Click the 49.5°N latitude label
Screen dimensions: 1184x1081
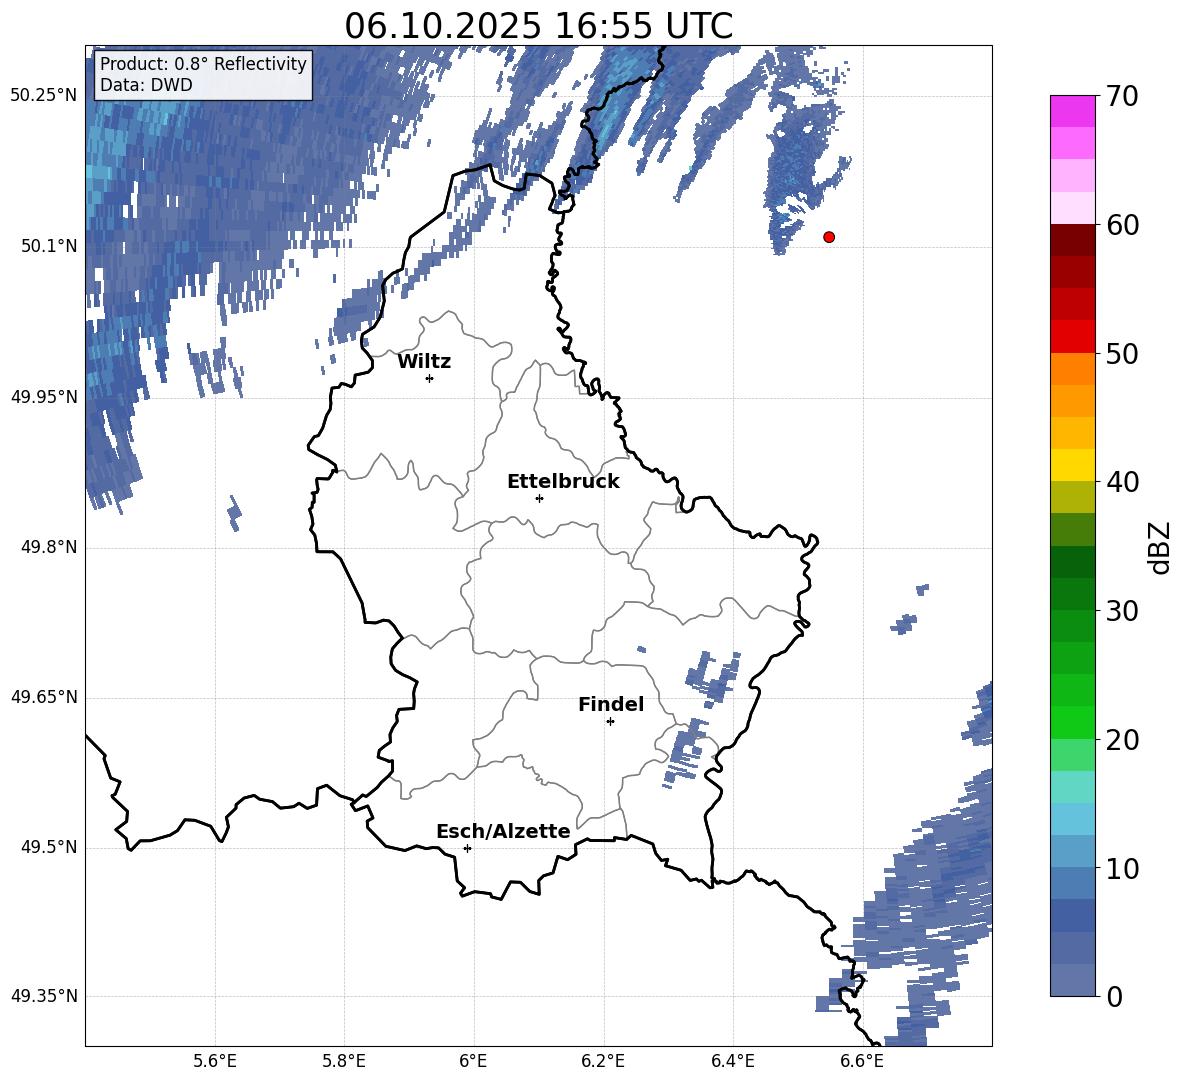tap(49, 847)
